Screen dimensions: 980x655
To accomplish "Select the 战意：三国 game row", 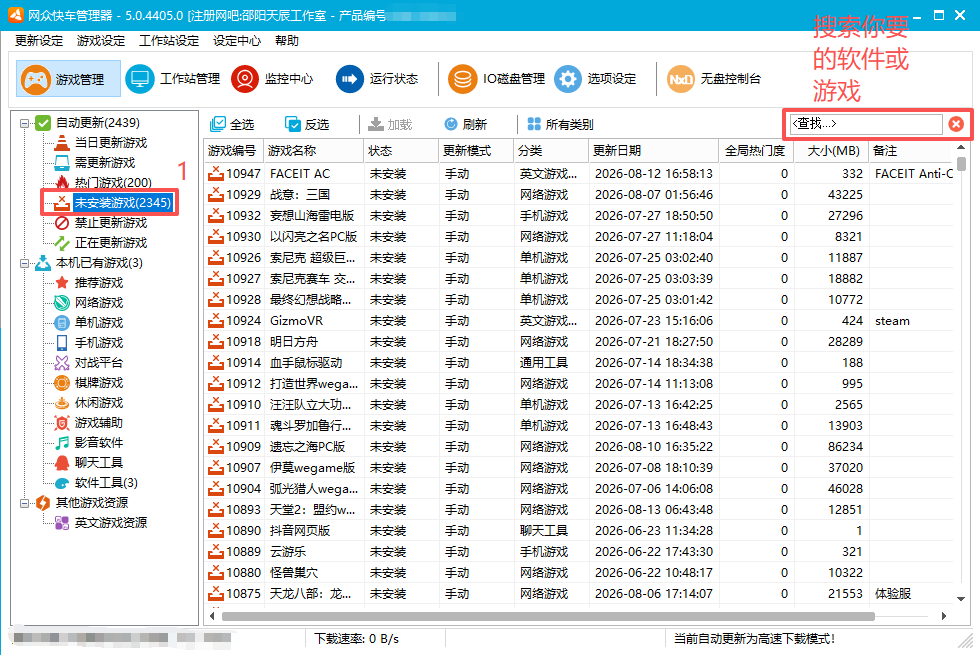I will tap(579, 194).
